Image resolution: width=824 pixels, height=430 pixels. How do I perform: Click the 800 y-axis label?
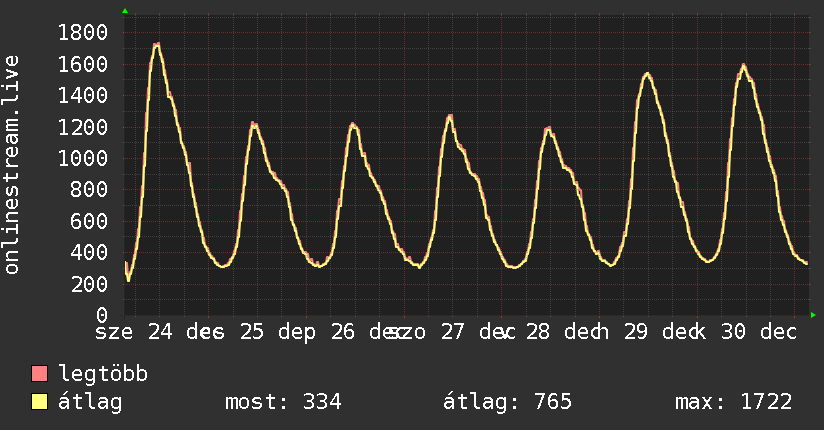[x=89, y=190]
